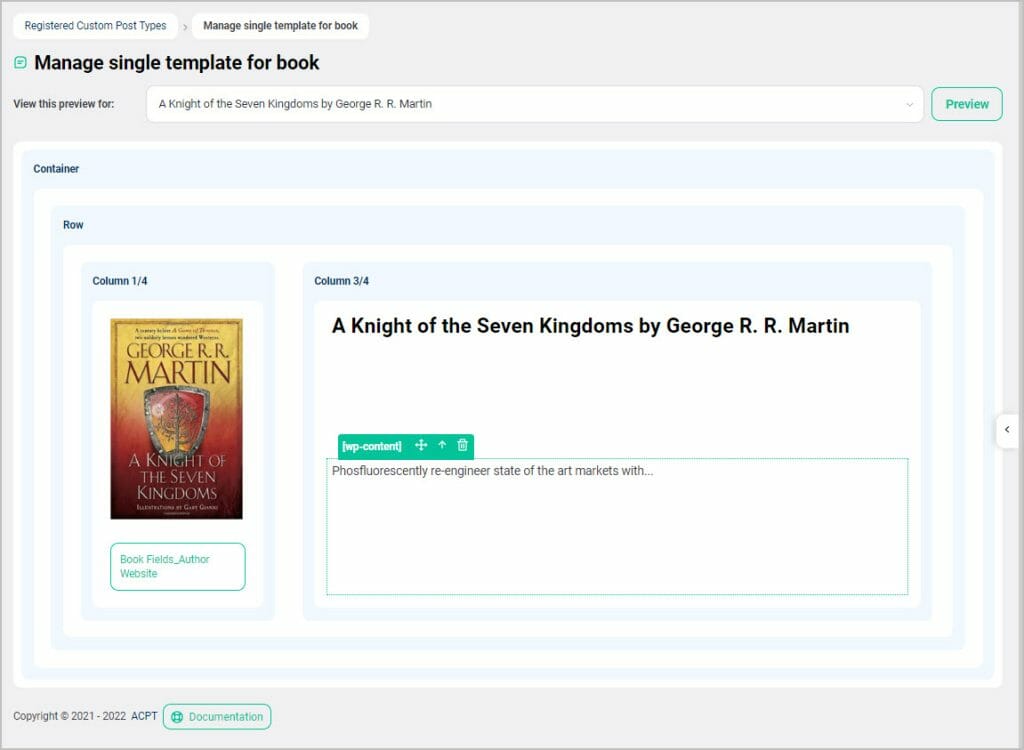
Task: Delete the wp-content block via trash icon
Action: 462,446
